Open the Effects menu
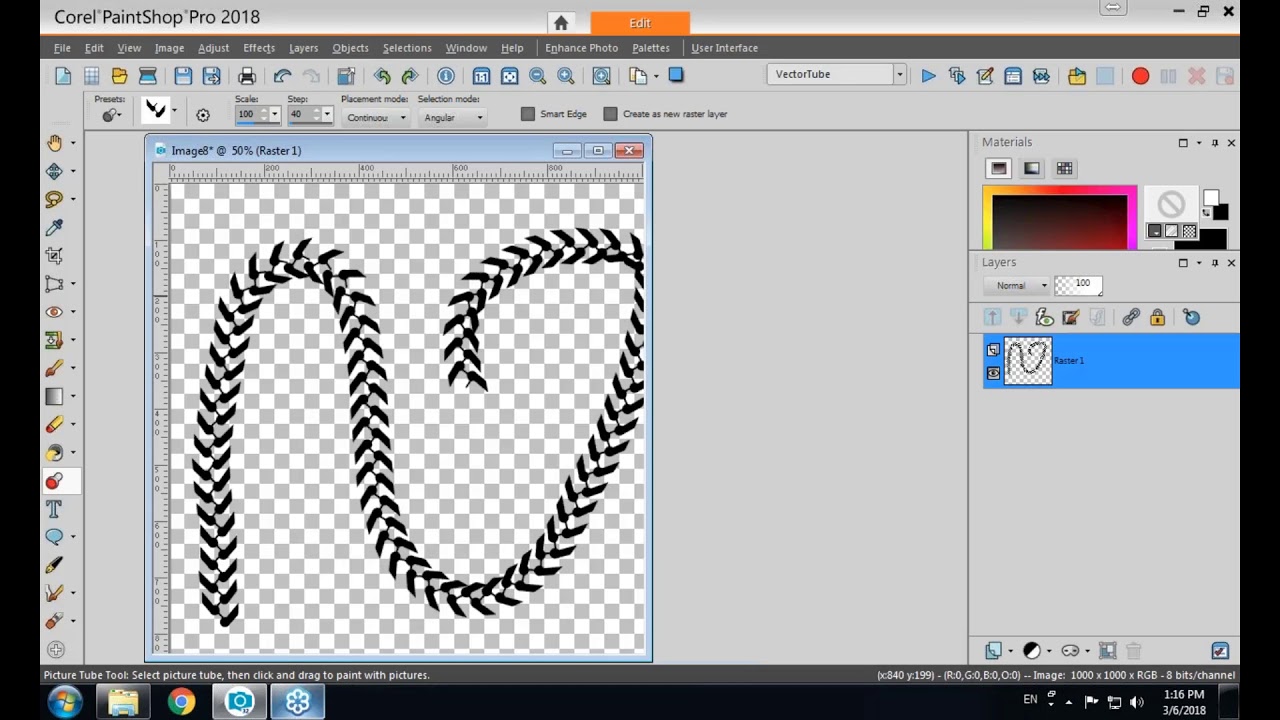This screenshot has height=720, width=1280. coord(259,47)
